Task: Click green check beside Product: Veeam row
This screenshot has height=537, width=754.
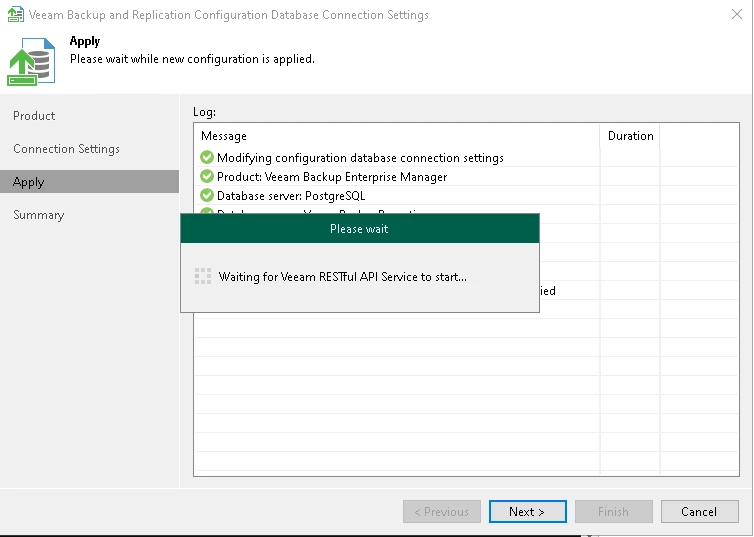Action: coord(207,176)
